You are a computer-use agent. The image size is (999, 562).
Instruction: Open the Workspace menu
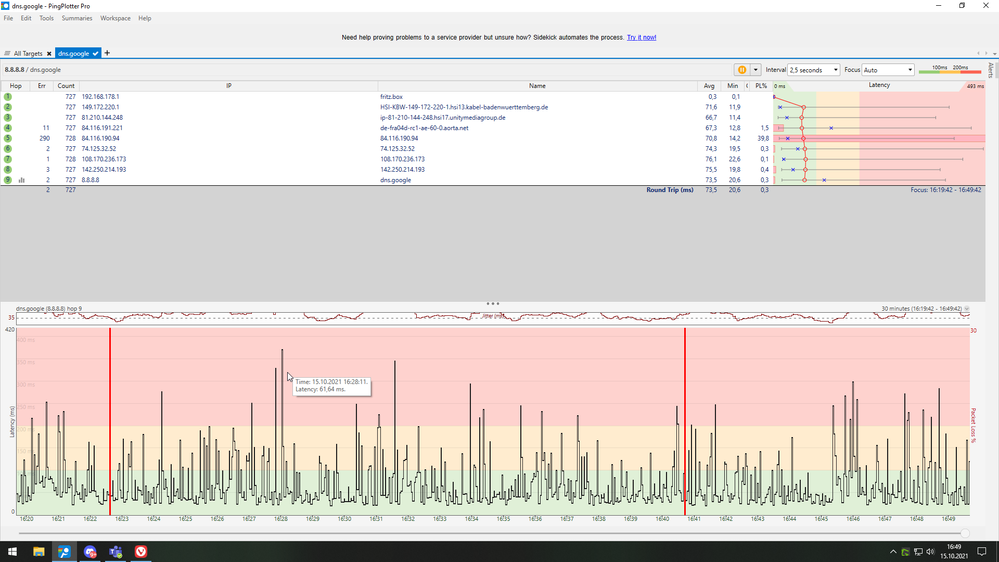[115, 18]
